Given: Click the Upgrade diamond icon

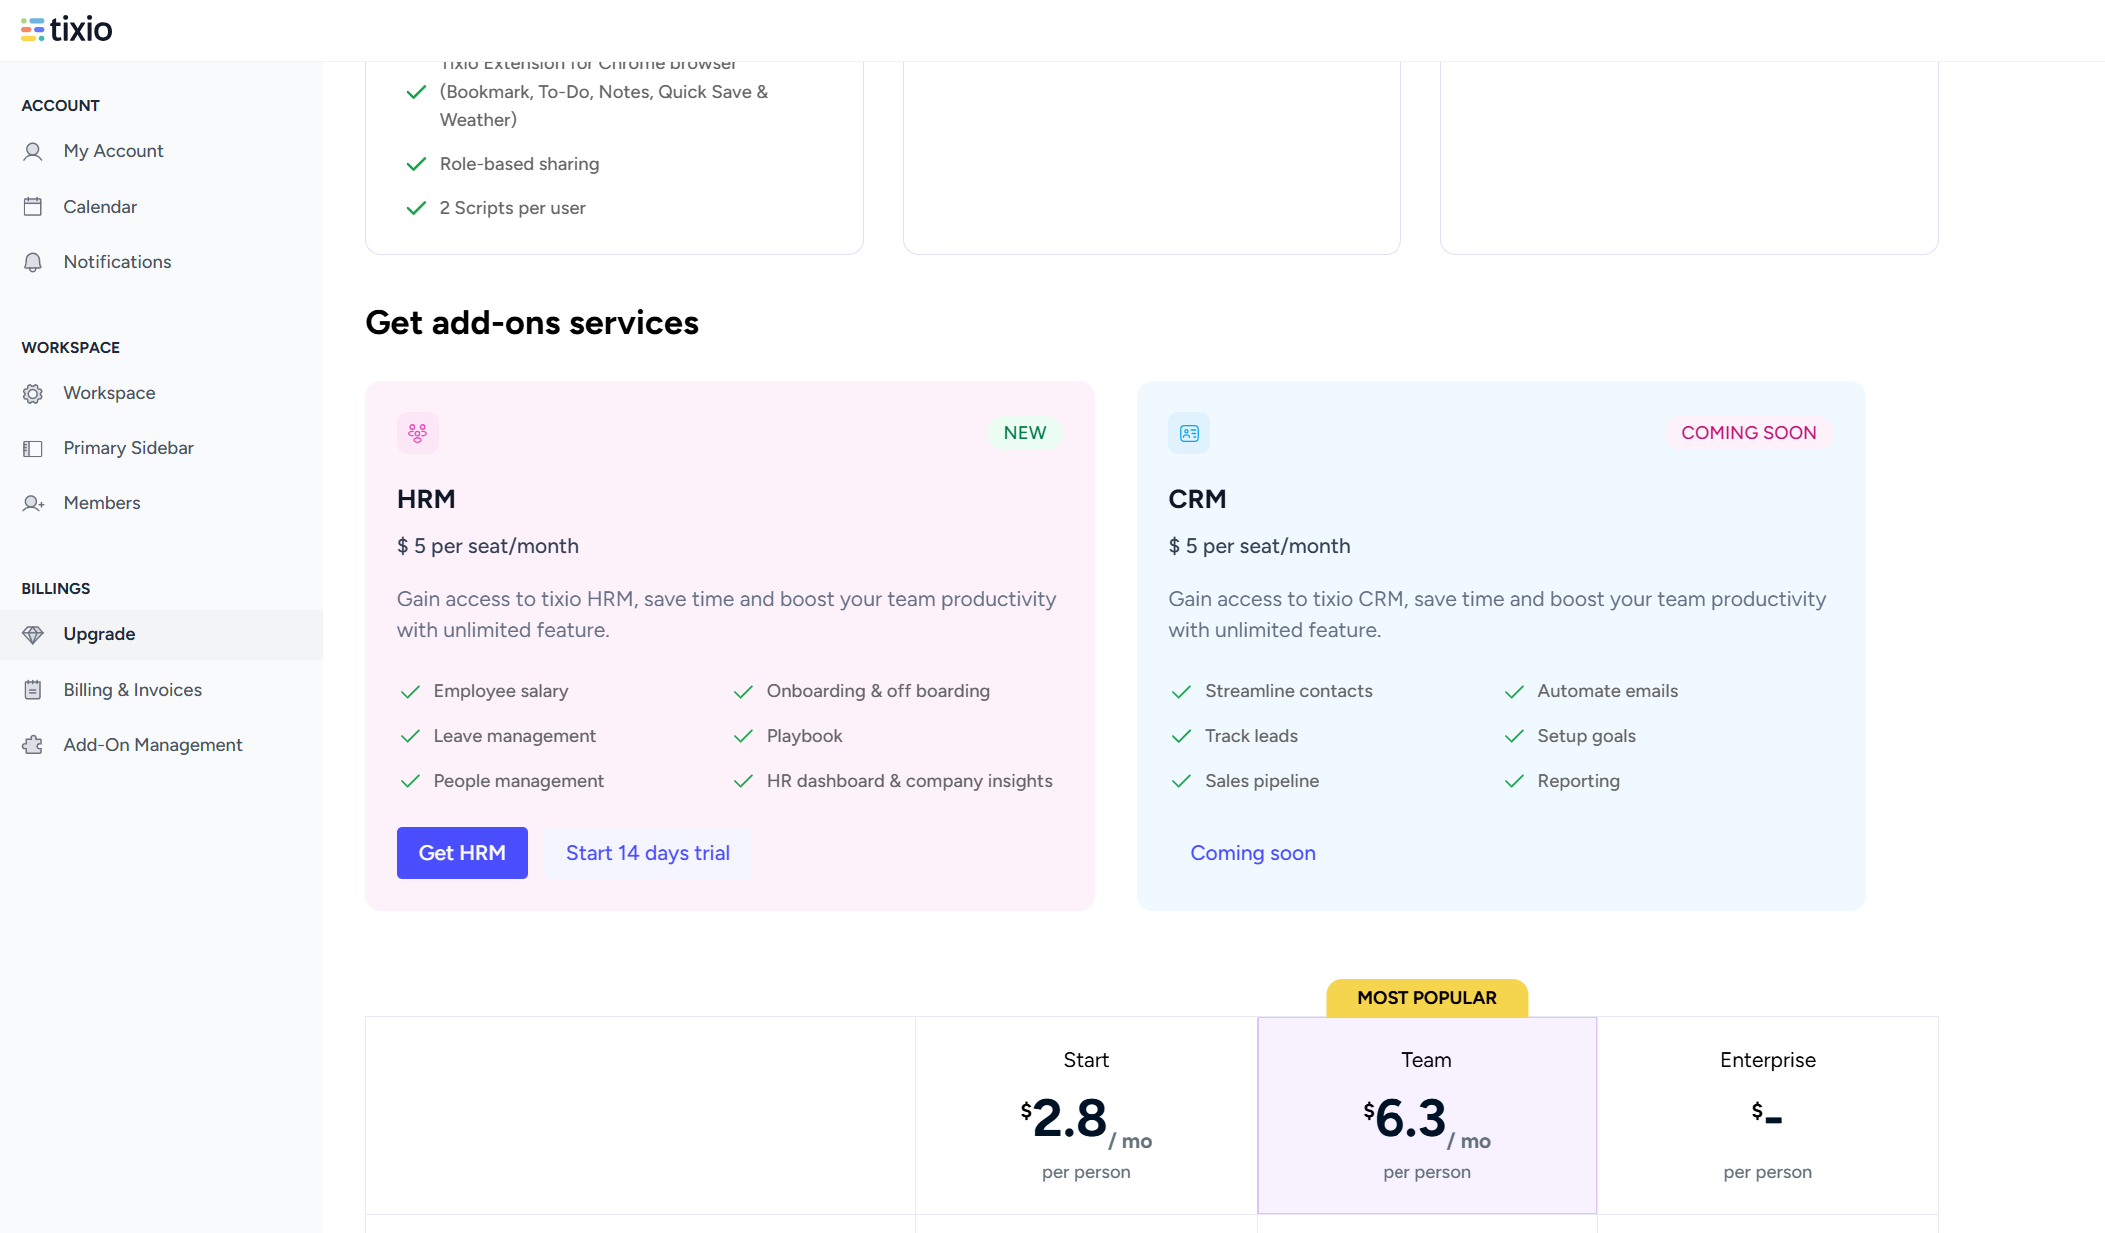Looking at the screenshot, I should click(x=33, y=635).
